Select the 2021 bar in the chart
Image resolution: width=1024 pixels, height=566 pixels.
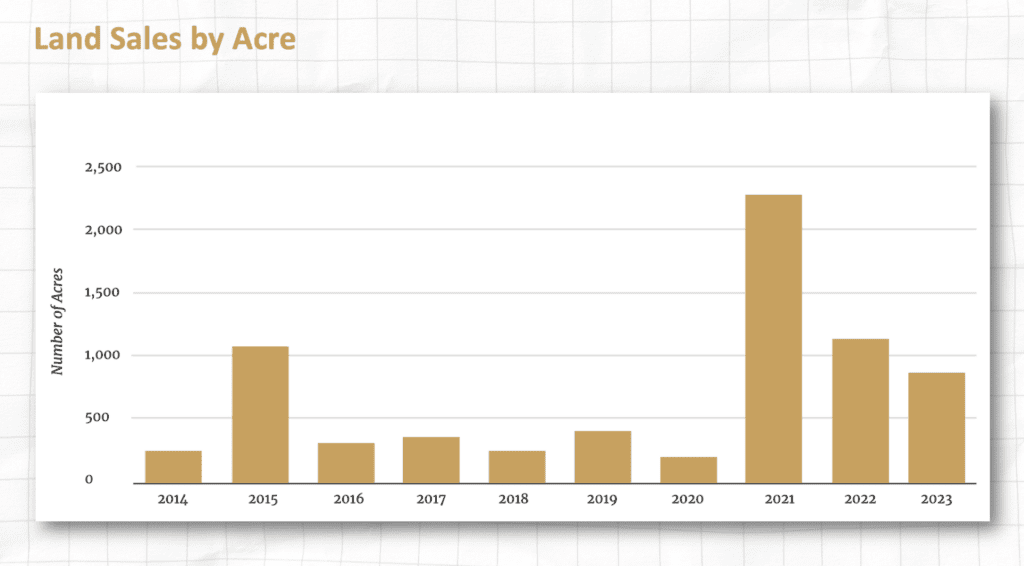[x=773, y=338]
